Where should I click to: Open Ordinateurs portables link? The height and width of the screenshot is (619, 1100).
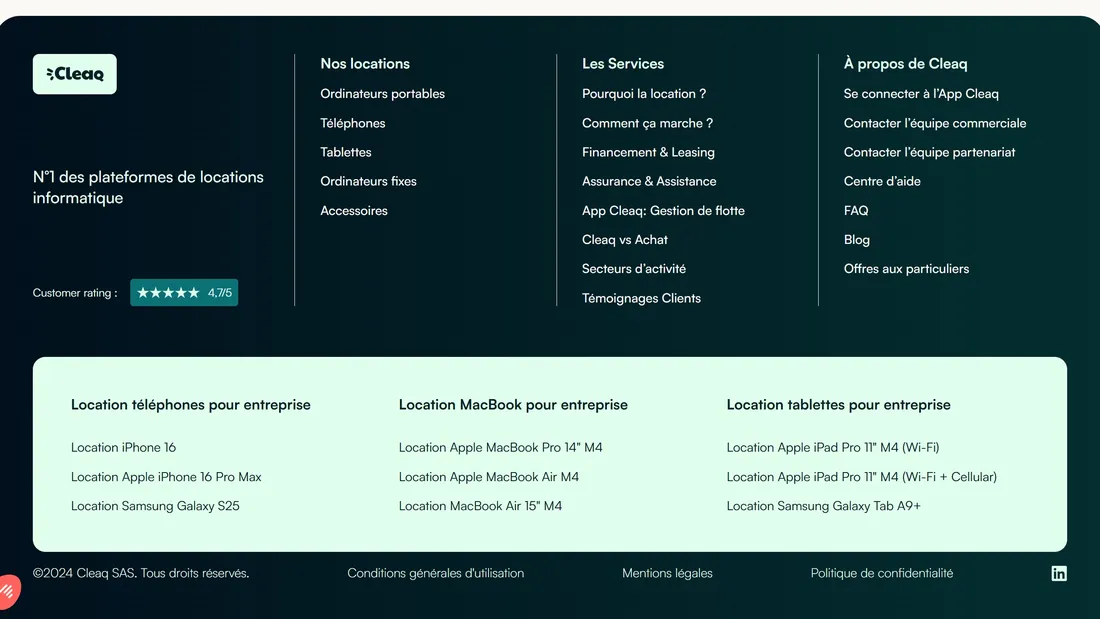(382, 94)
